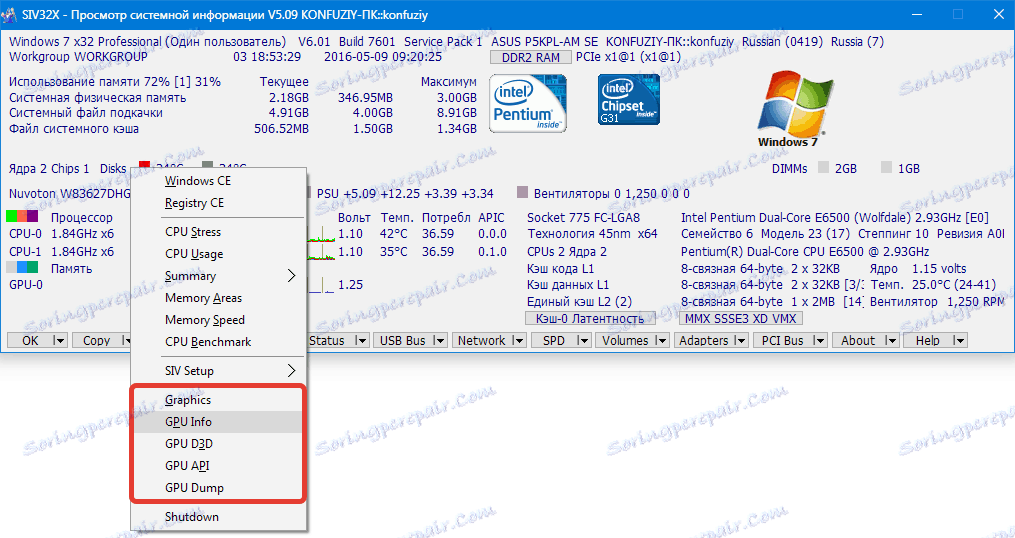Choose GPU Dump menu entry
The image size is (1015, 538).
pos(218,488)
